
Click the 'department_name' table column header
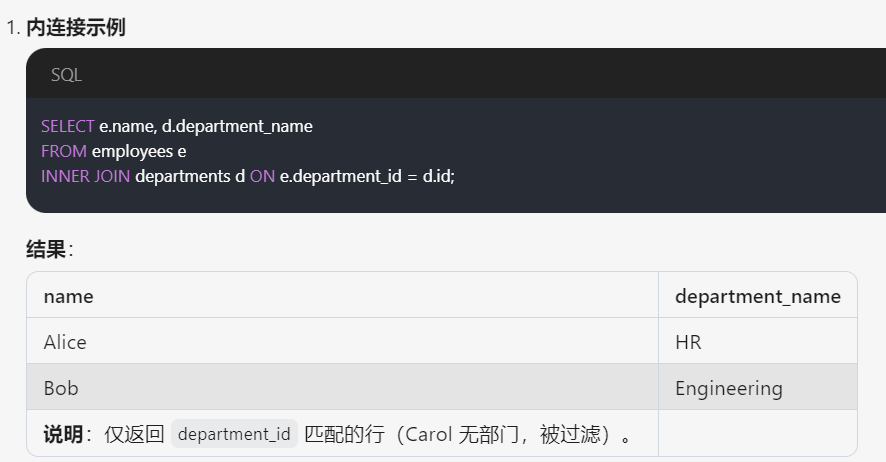(757, 296)
